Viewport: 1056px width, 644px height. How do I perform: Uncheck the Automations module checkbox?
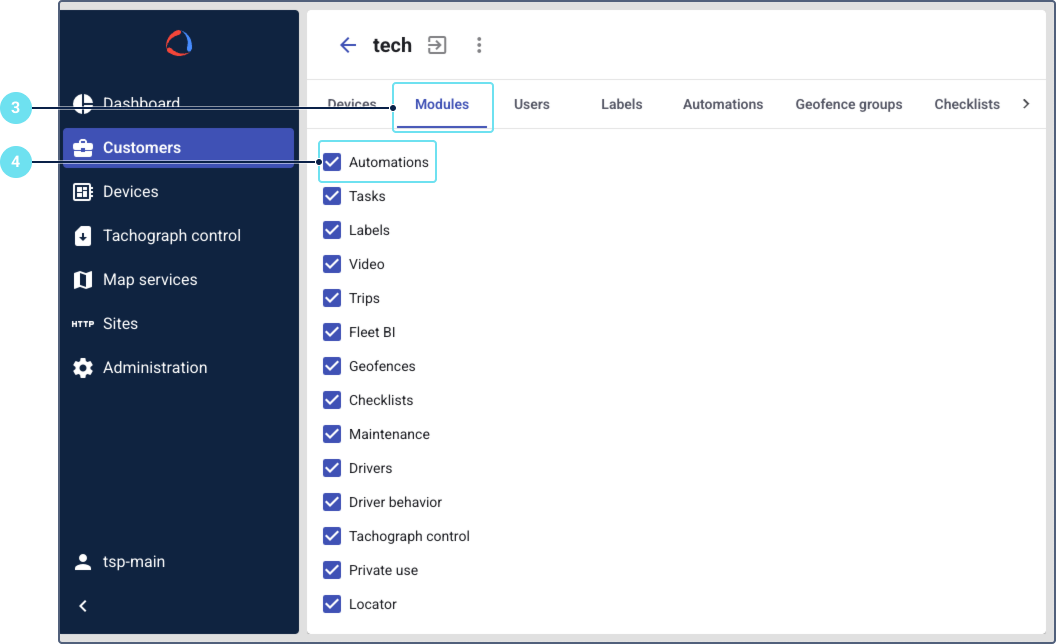coord(332,162)
